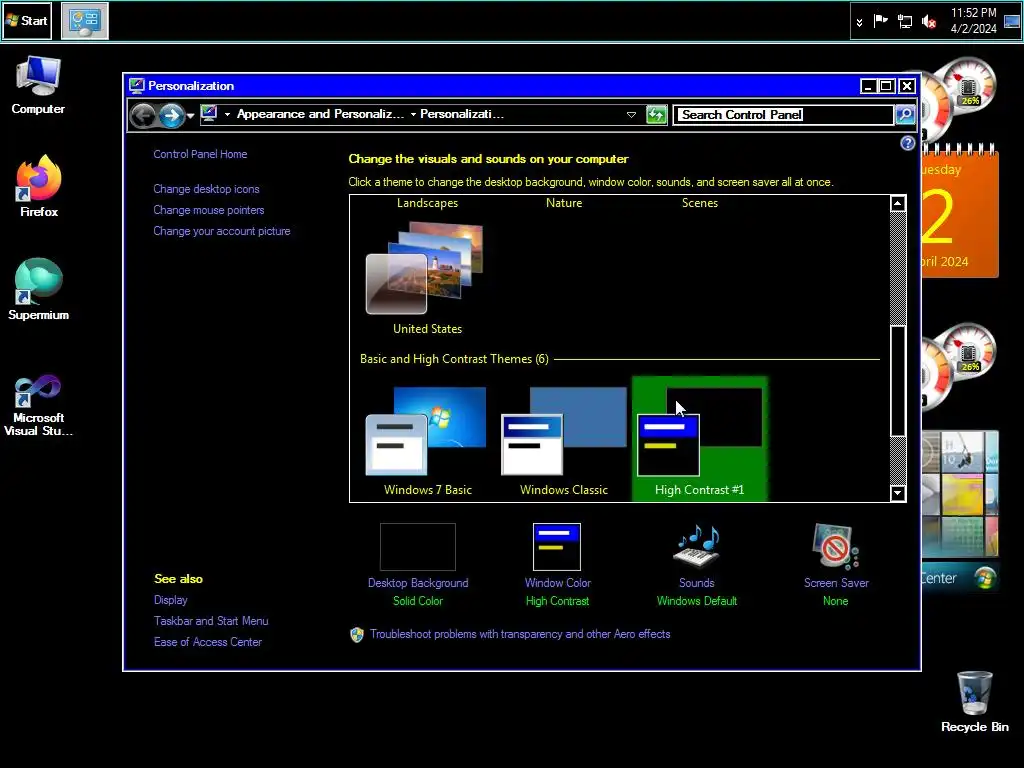The height and width of the screenshot is (768, 1024).
Task: Open Ease of Access Center link
Action: 208,642
